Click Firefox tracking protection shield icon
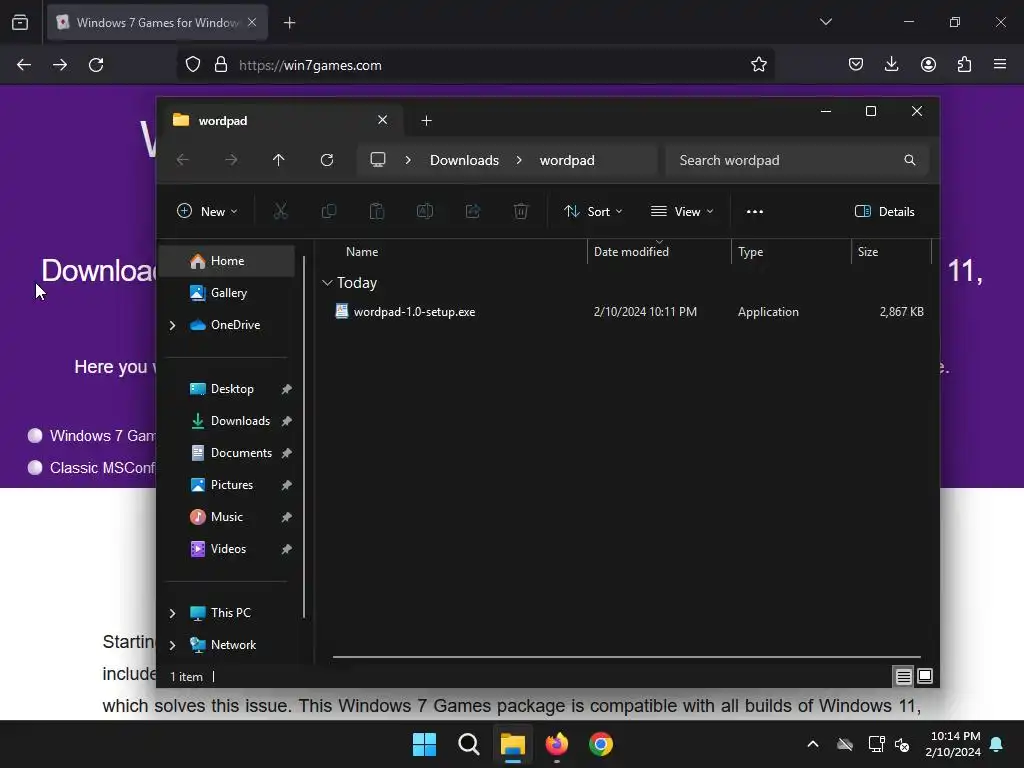 pyautogui.click(x=193, y=65)
